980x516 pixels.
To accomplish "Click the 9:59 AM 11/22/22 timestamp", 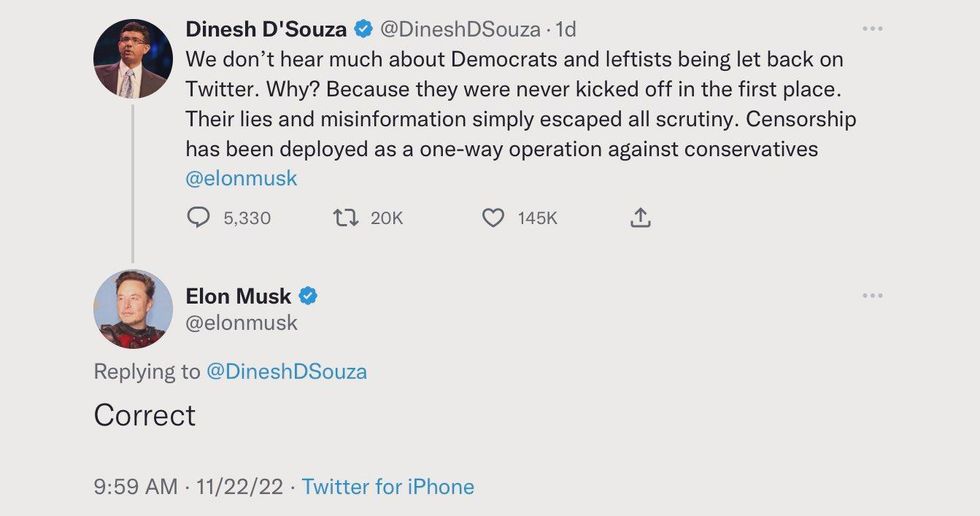I will tap(187, 487).
